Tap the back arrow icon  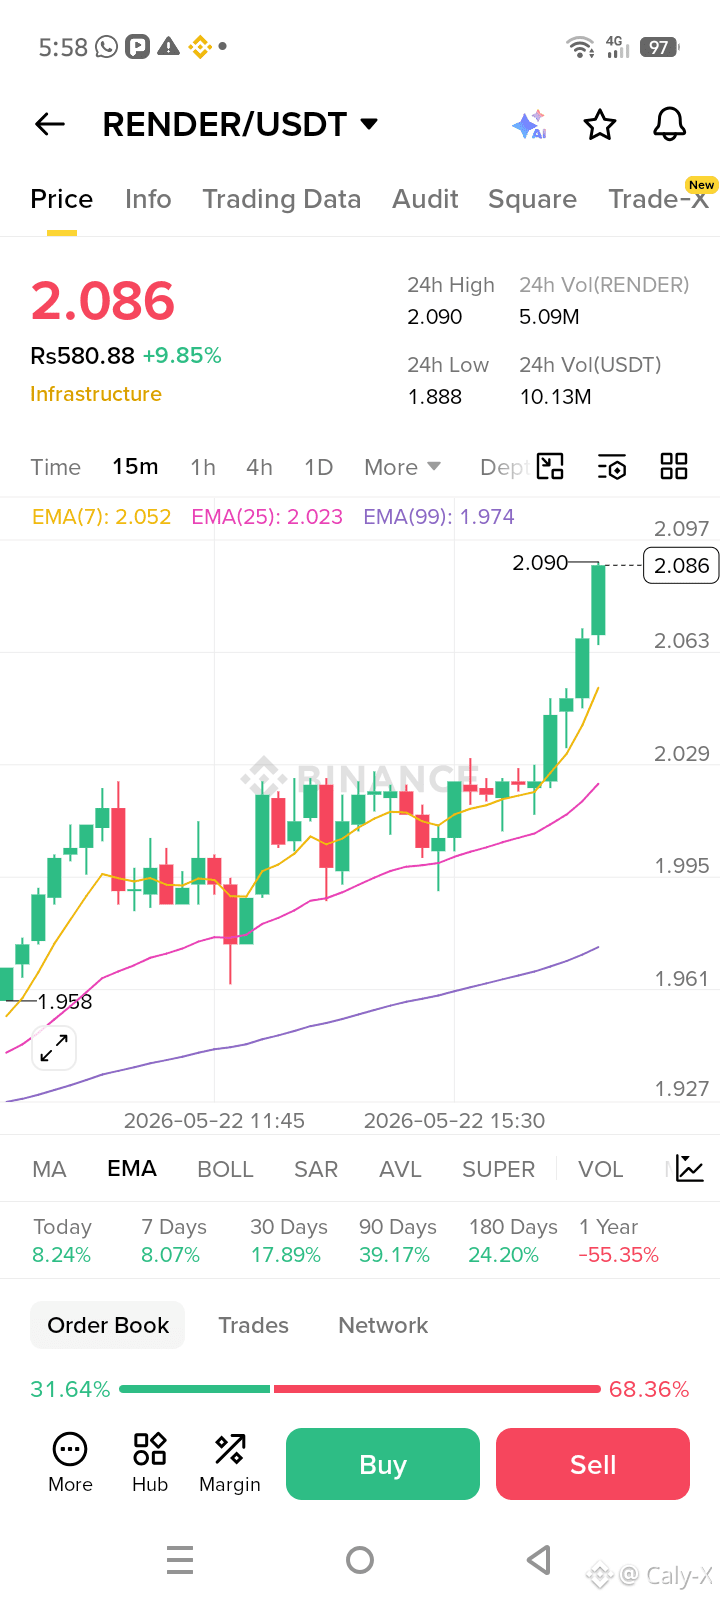[50, 124]
